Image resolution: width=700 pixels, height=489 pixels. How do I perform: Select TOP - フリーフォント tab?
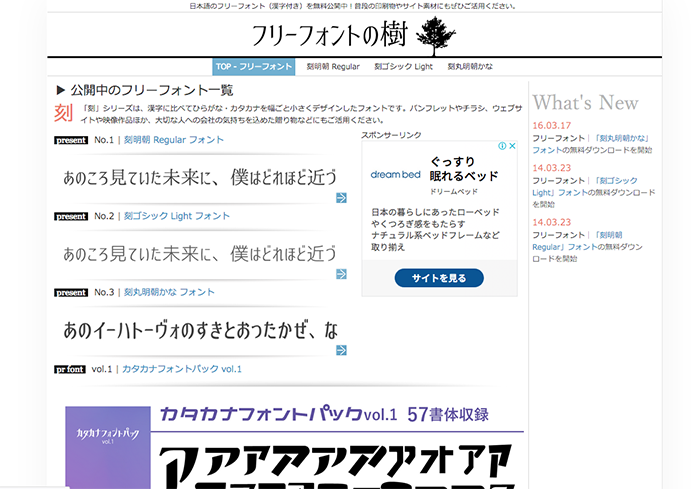[254, 67]
